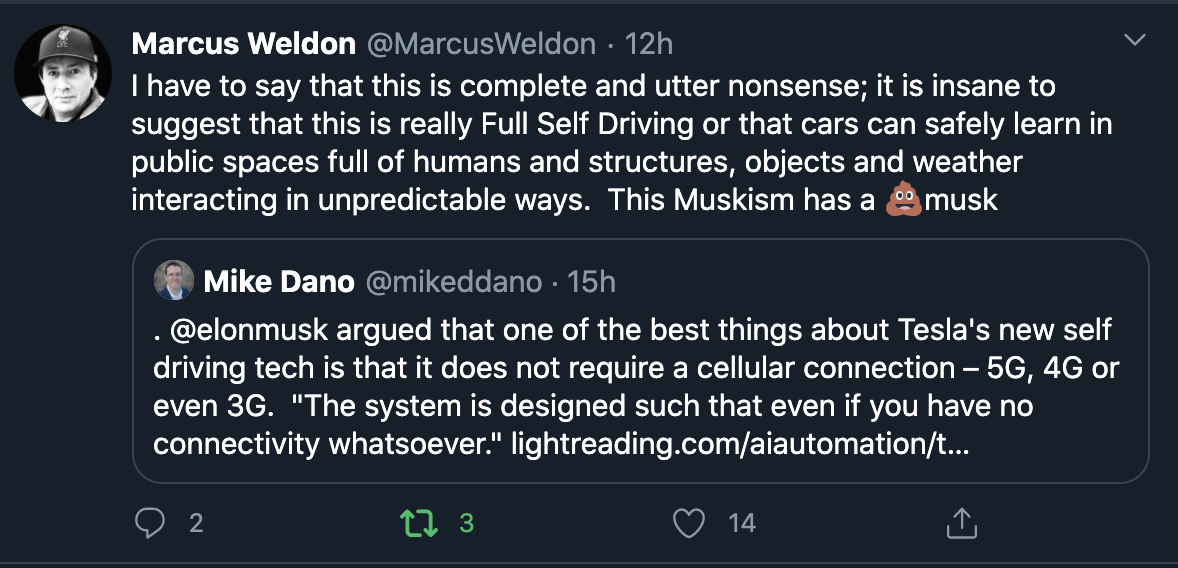Image resolution: width=1178 pixels, height=568 pixels.
Task: Click the retweet count of 3
Action: coord(466,522)
